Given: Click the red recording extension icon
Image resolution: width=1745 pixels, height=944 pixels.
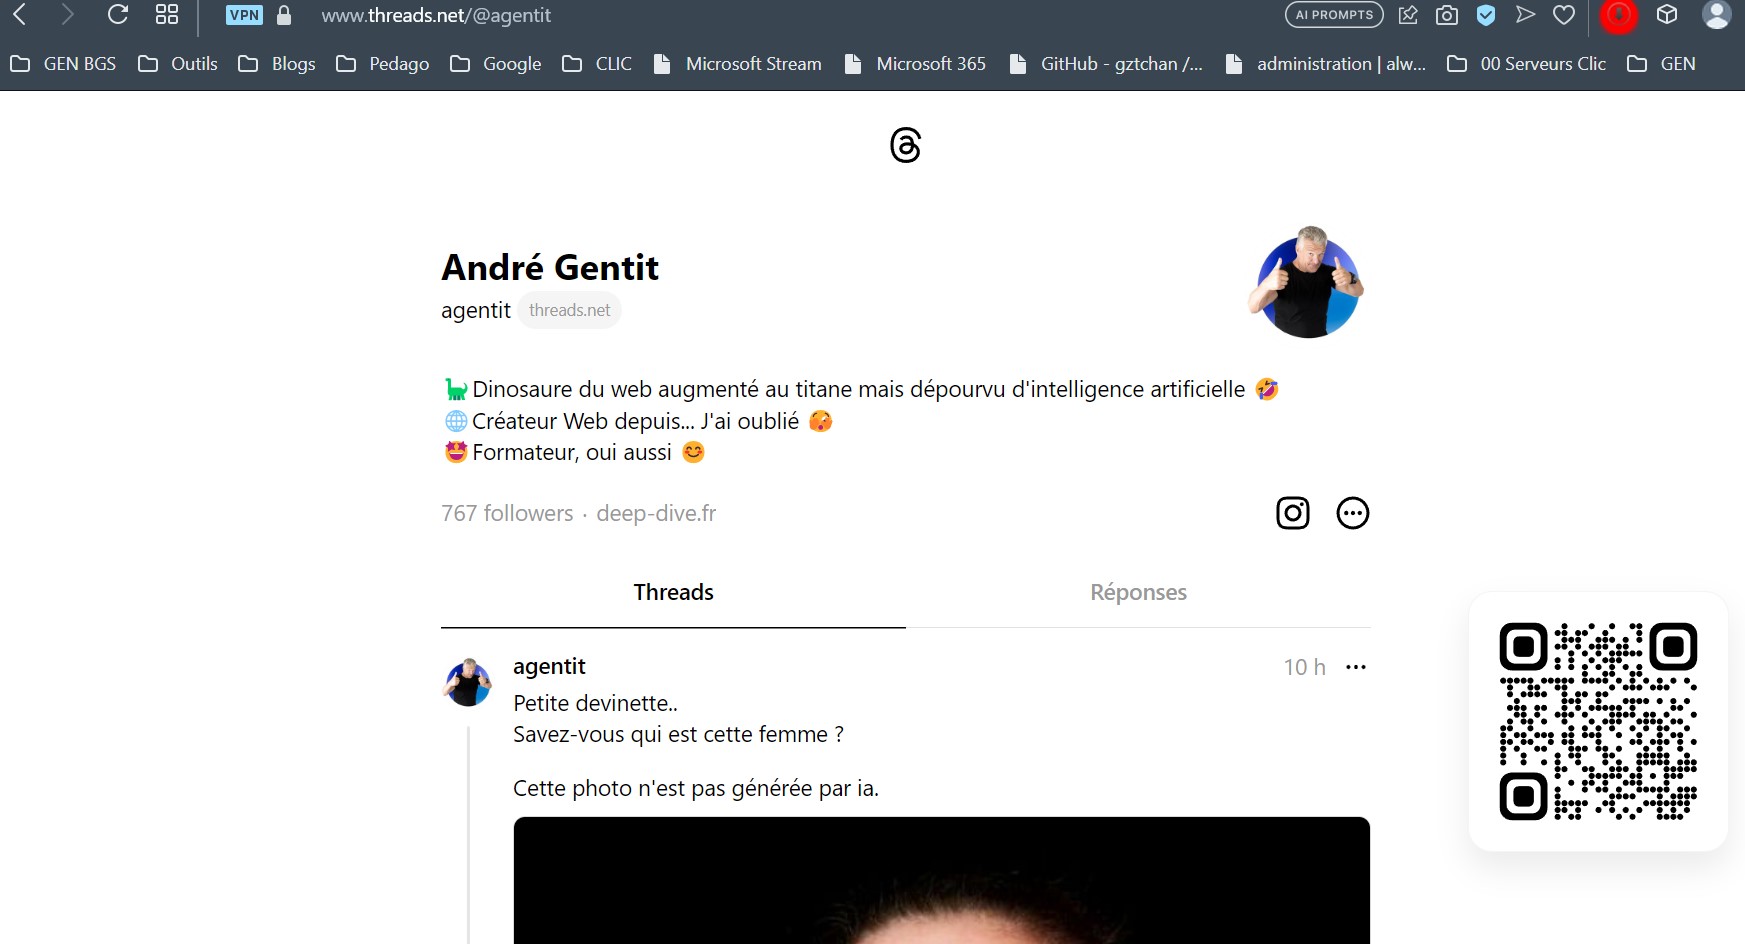Looking at the screenshot, I should [x=1618, y=15].
